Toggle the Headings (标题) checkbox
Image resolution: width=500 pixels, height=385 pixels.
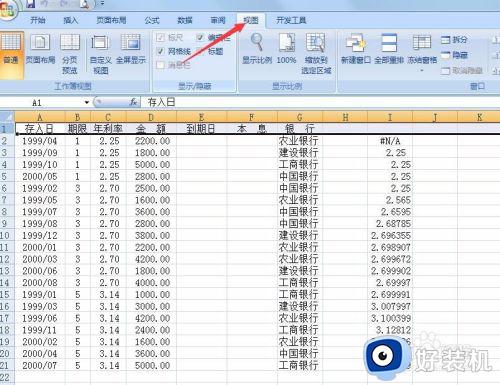point(200,51)
